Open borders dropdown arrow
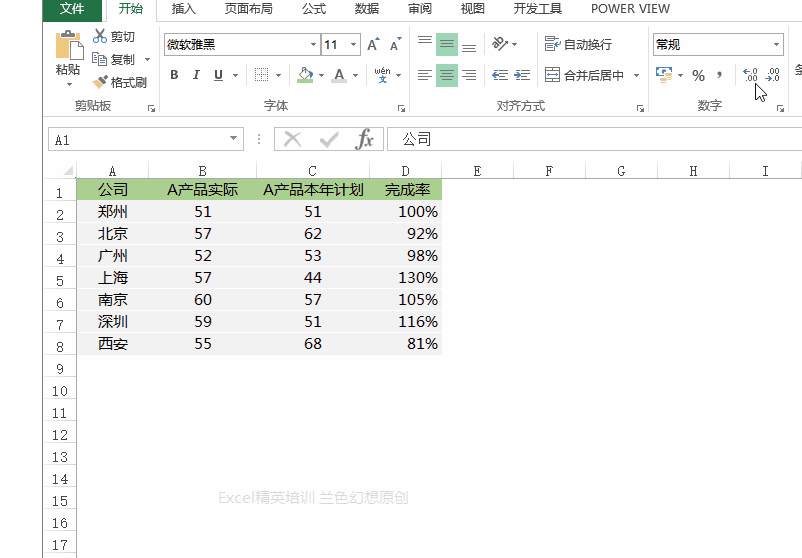802x558 pixels. (x=278, y=76)
